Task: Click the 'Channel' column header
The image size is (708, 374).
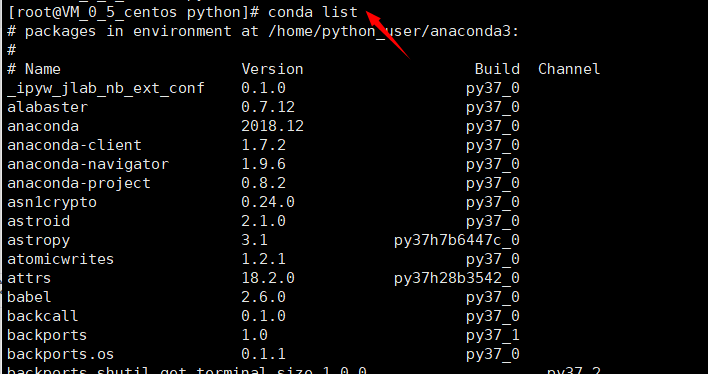Action: click(x=569, y=69)
